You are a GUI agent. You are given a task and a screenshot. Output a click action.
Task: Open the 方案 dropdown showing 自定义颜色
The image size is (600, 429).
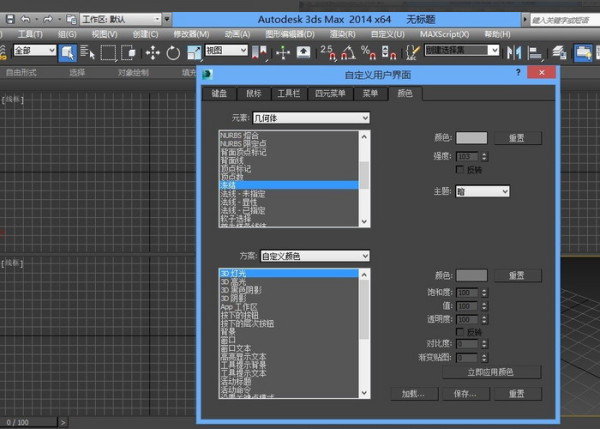click(x=315, y=256)
